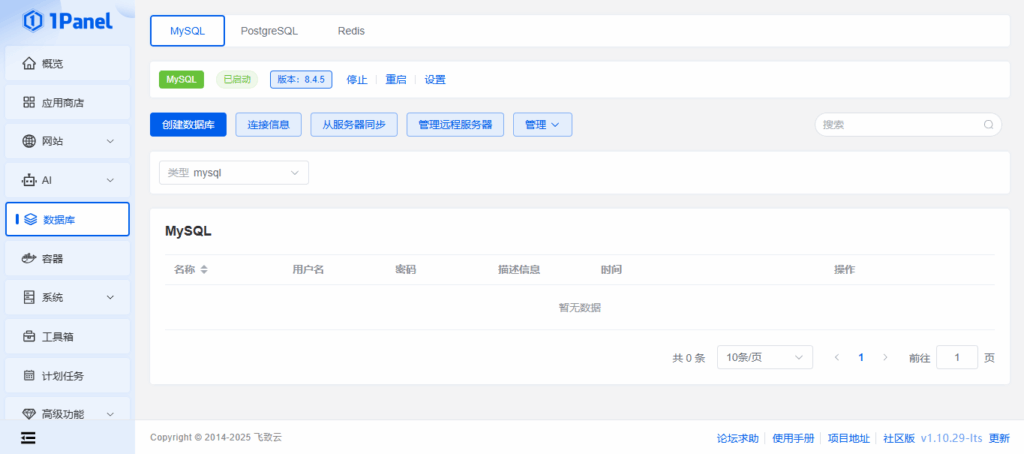Open the 管理 dropdown button
Viewport: 1024px width, 454px height.
(542, 125)
